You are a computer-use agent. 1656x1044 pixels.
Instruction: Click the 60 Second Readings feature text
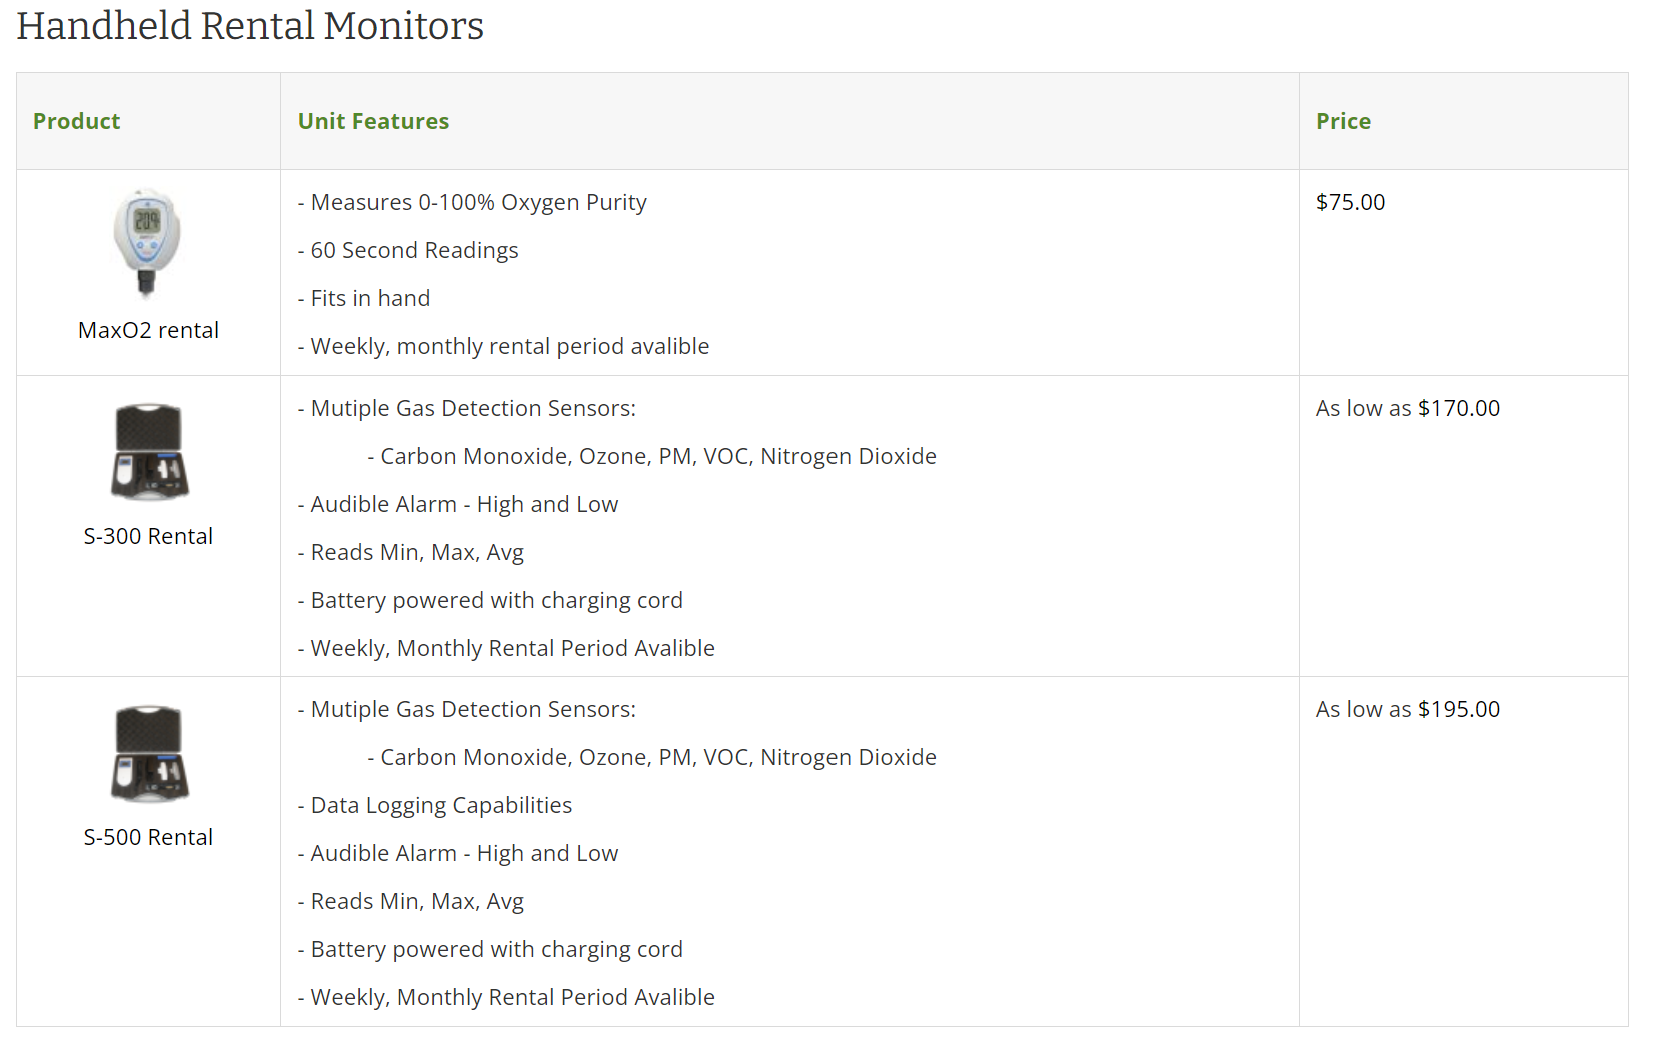pyautogui.click(x=414, y=251)
